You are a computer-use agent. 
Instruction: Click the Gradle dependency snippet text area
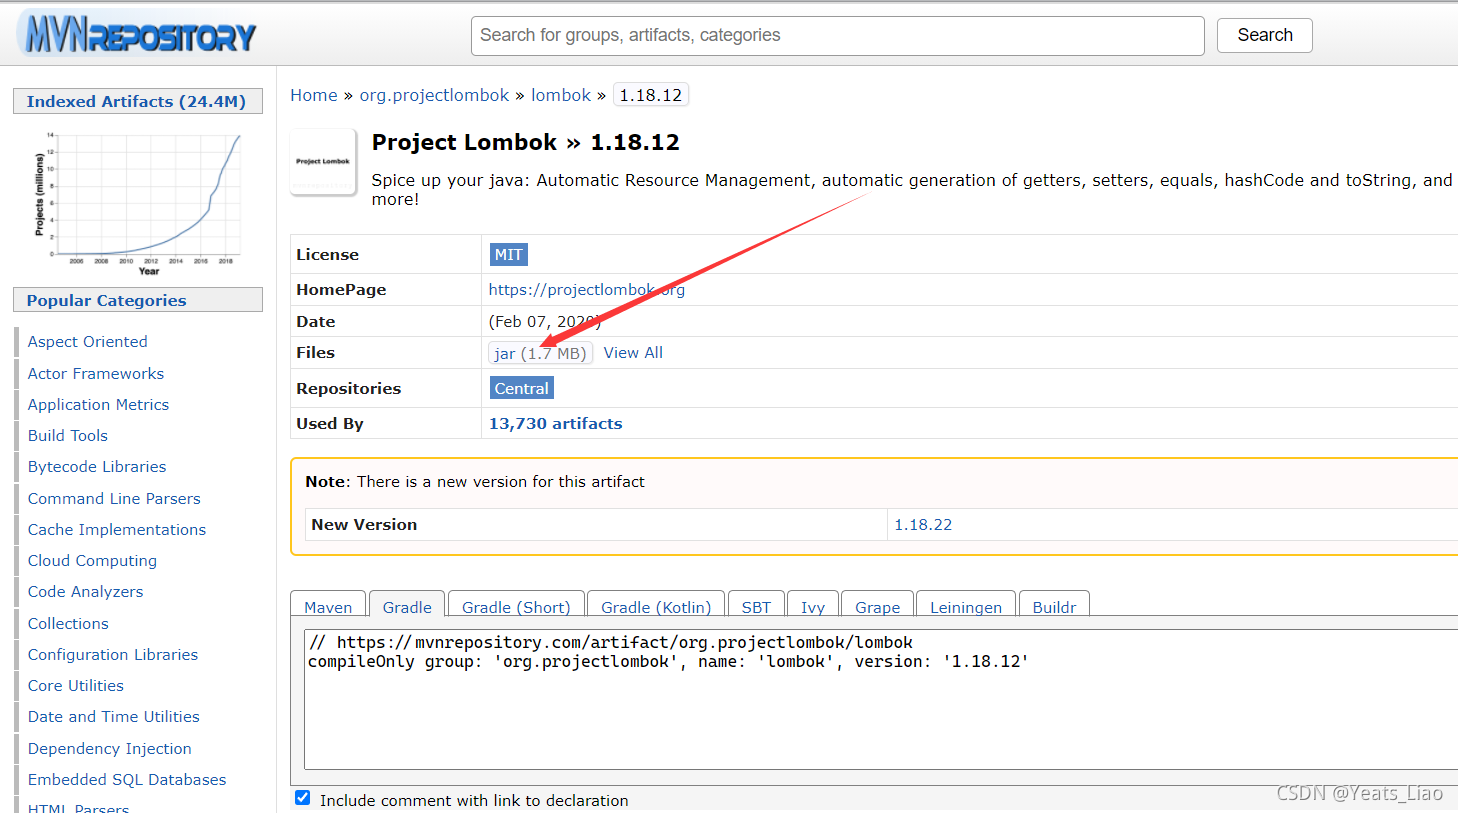pos(880,698)
